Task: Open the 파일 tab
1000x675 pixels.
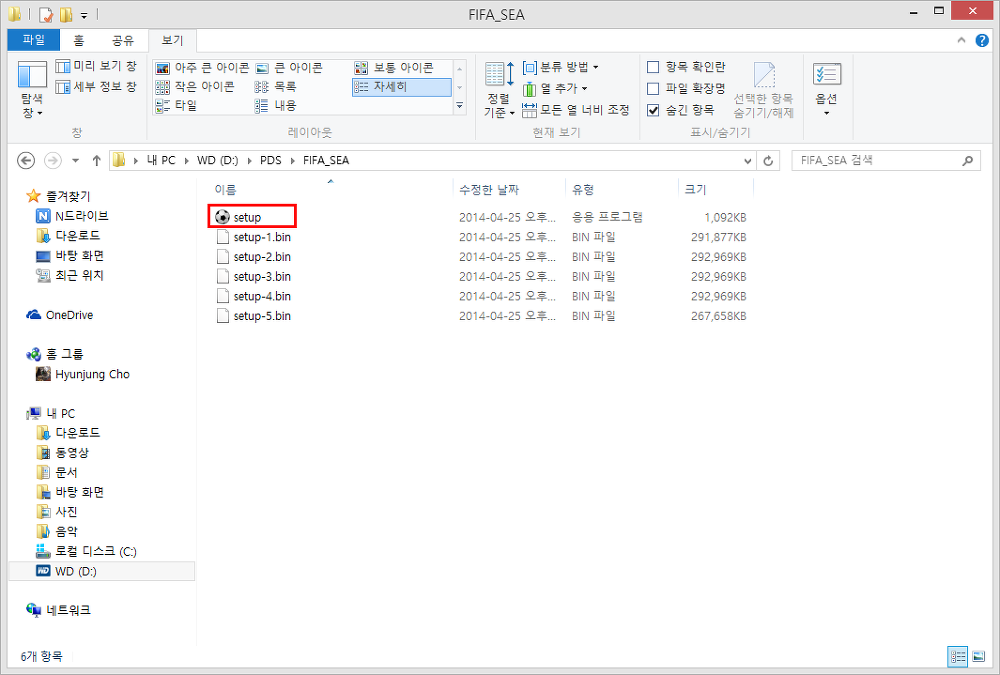Action: (34, 40)
